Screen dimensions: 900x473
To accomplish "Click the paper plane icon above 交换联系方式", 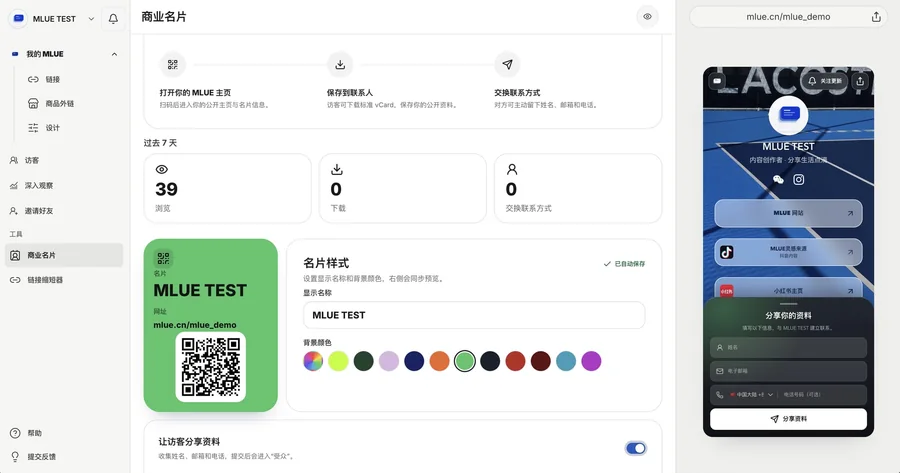I will pyautogui.click(x=507, y=64).
